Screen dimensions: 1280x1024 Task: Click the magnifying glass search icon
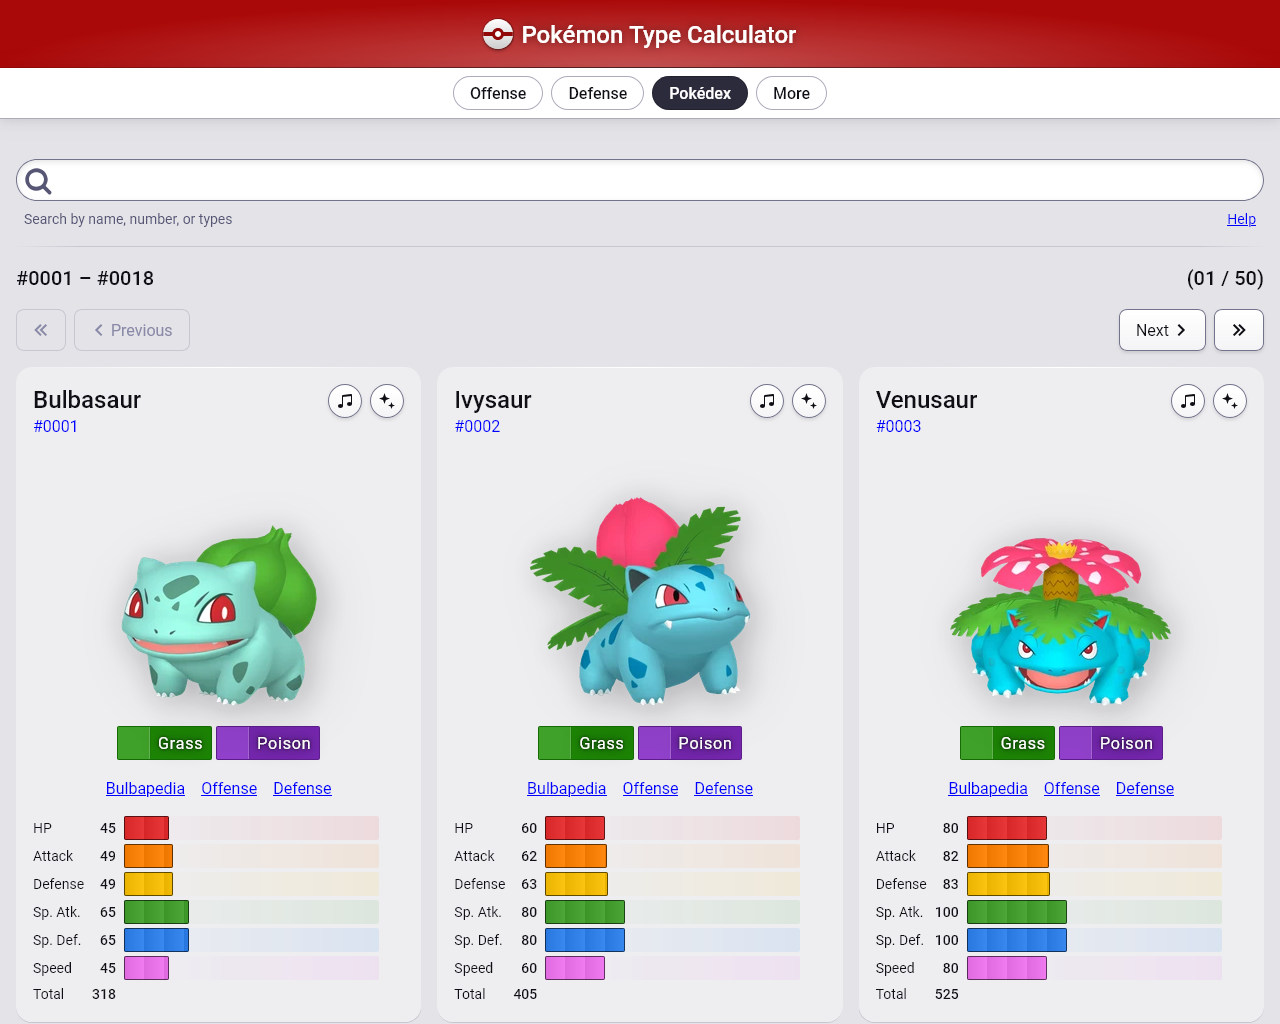point(39,181)
